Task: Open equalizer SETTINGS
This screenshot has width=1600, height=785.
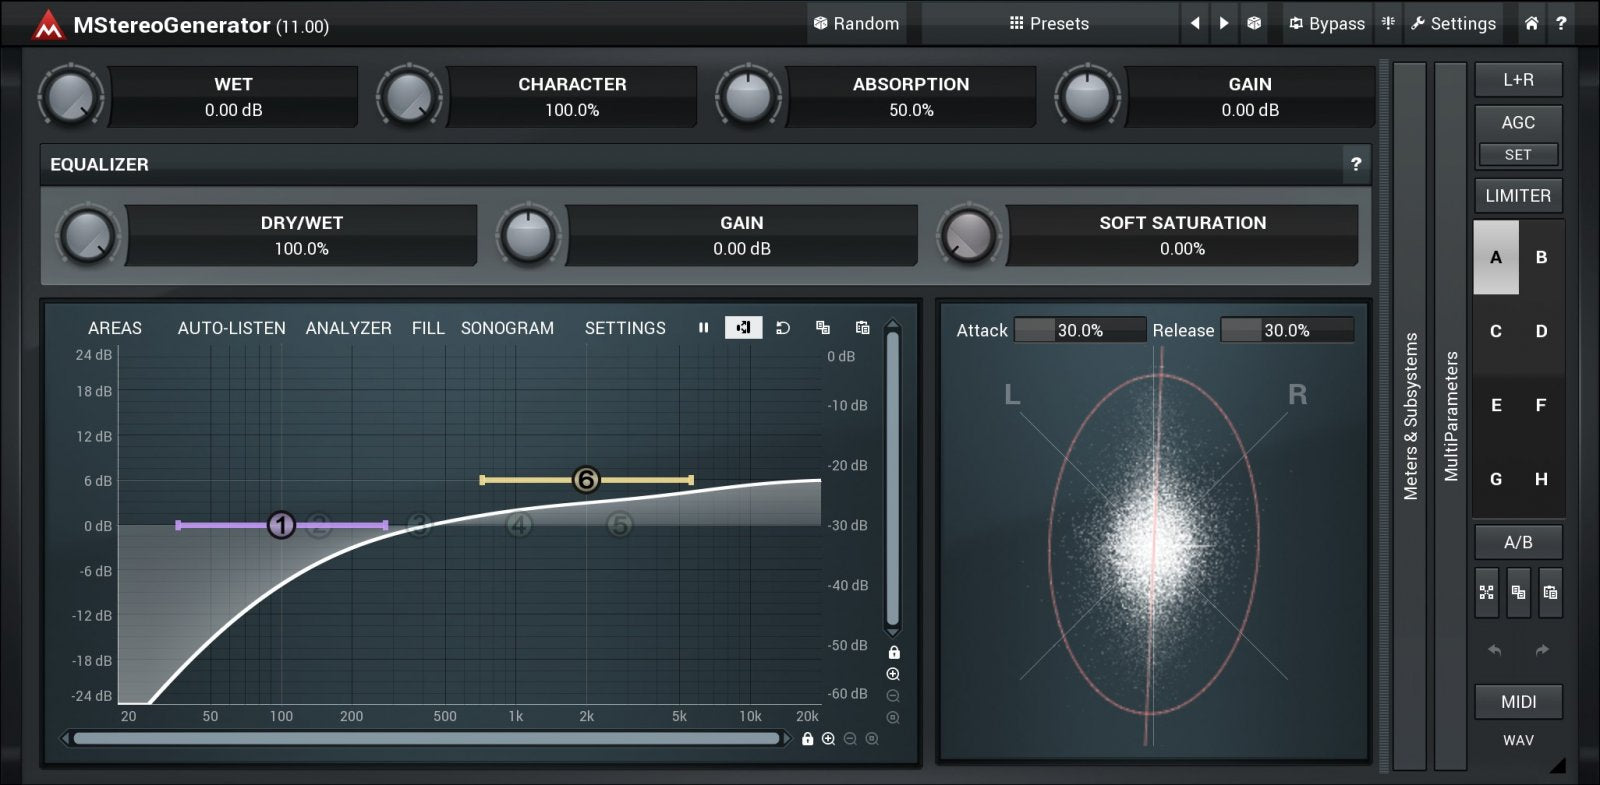Action: pos(625,328)
